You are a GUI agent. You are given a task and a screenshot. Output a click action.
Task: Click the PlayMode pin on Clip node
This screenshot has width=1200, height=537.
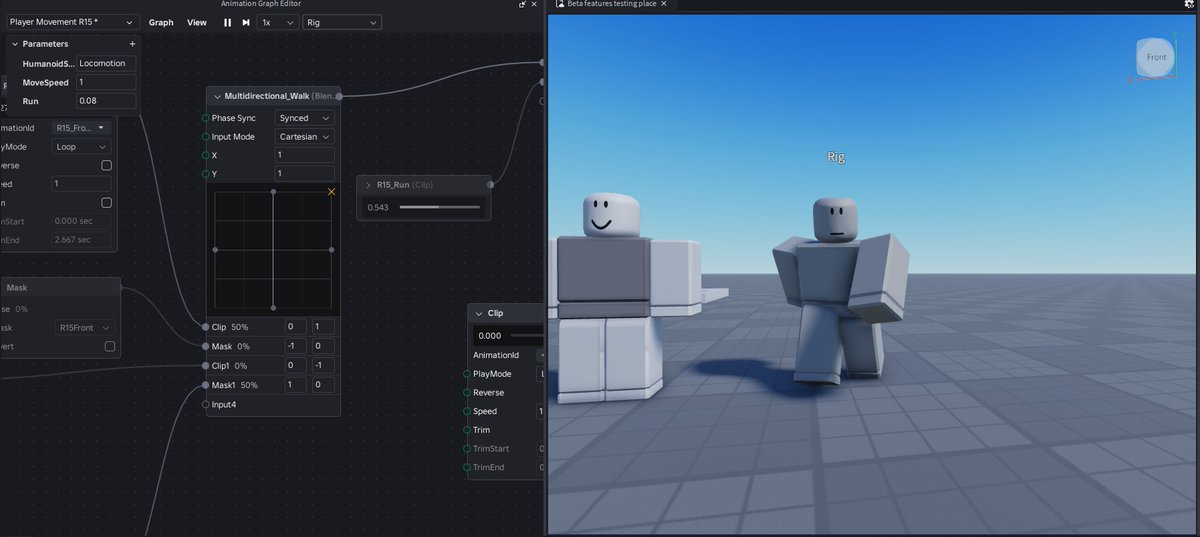[467, 374]
